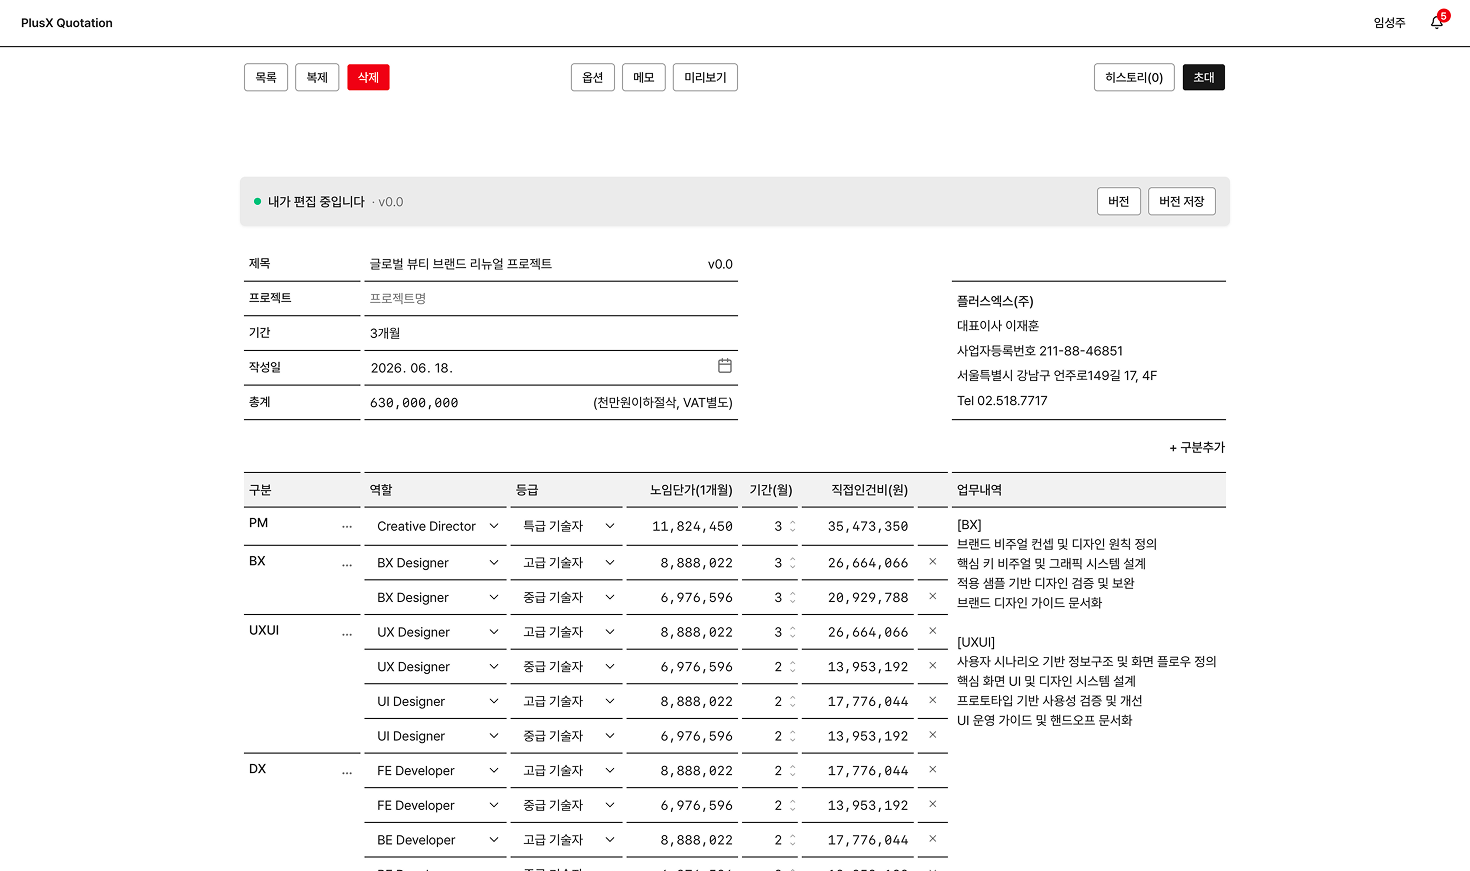Open grade dropdown of 중급 UX Designer row

(567, 667)
